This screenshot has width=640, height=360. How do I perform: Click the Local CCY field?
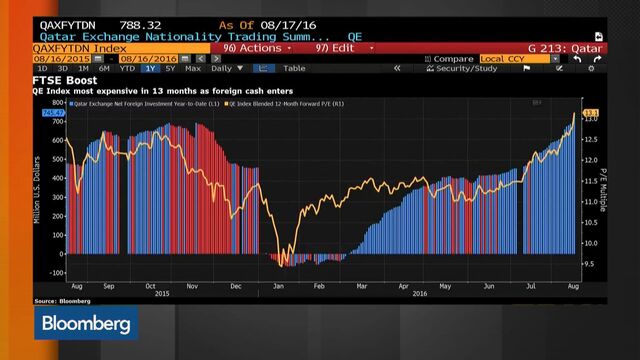[515, 59]
